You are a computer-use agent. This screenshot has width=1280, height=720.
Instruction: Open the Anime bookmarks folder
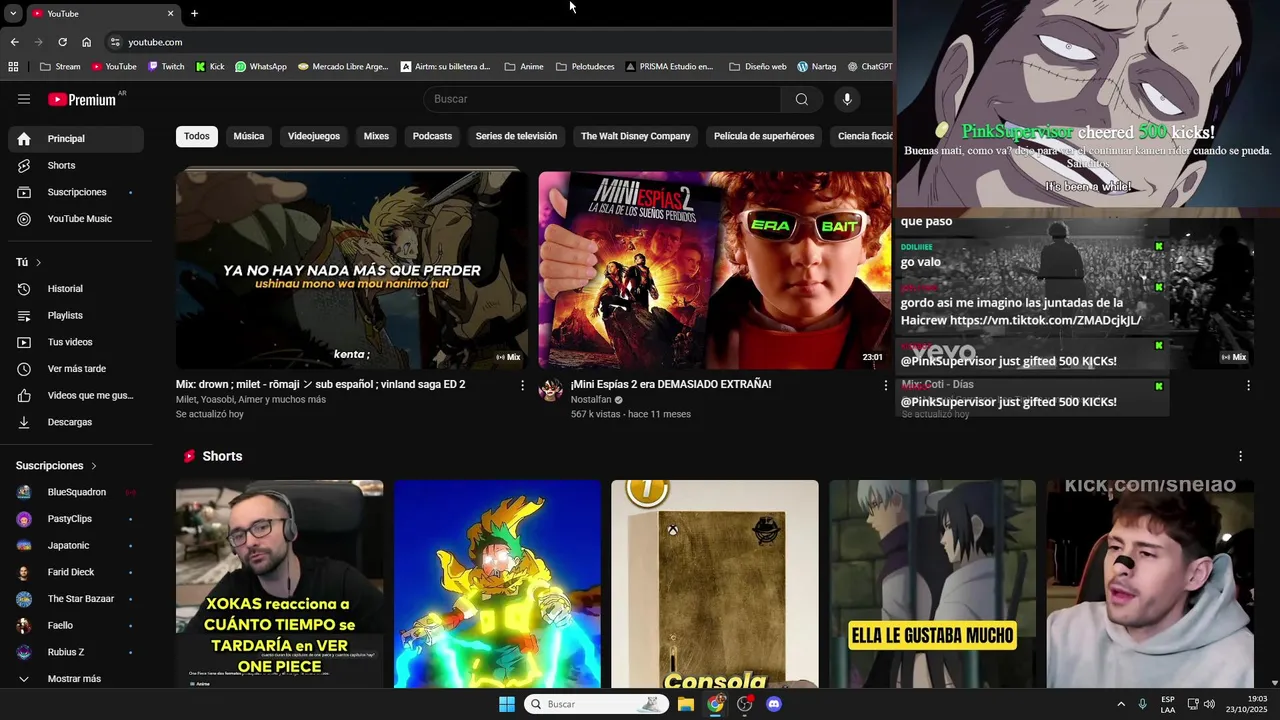click(x=524, y=67)
